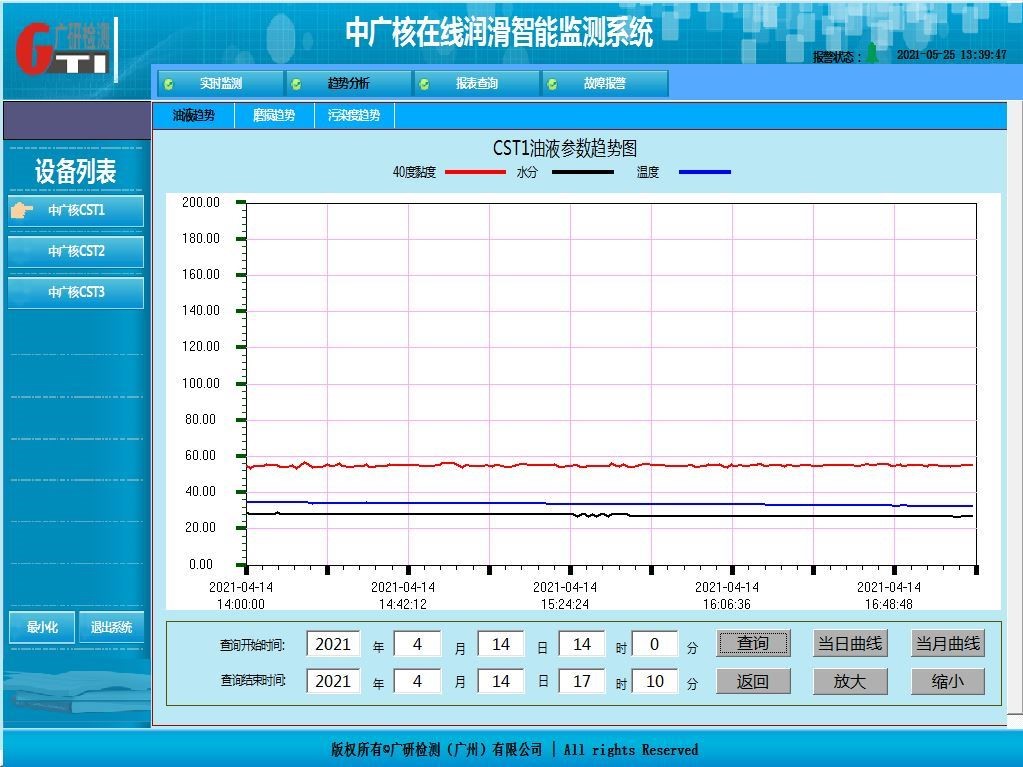The width and height of the screenshot is (1023, 767).
Task: Click the x-axis label 16:48:48
Action: pos(889,605)
